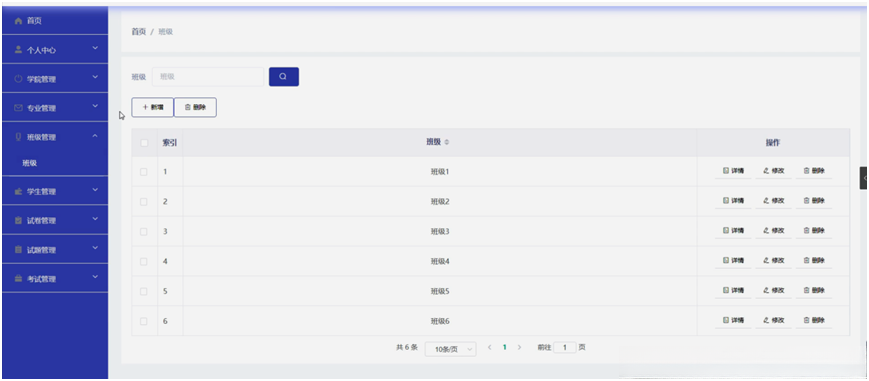The width and height of the screenshot is (869, 381).
Task: Click the person icon beside 个人中心
Action: click(18, 50)
